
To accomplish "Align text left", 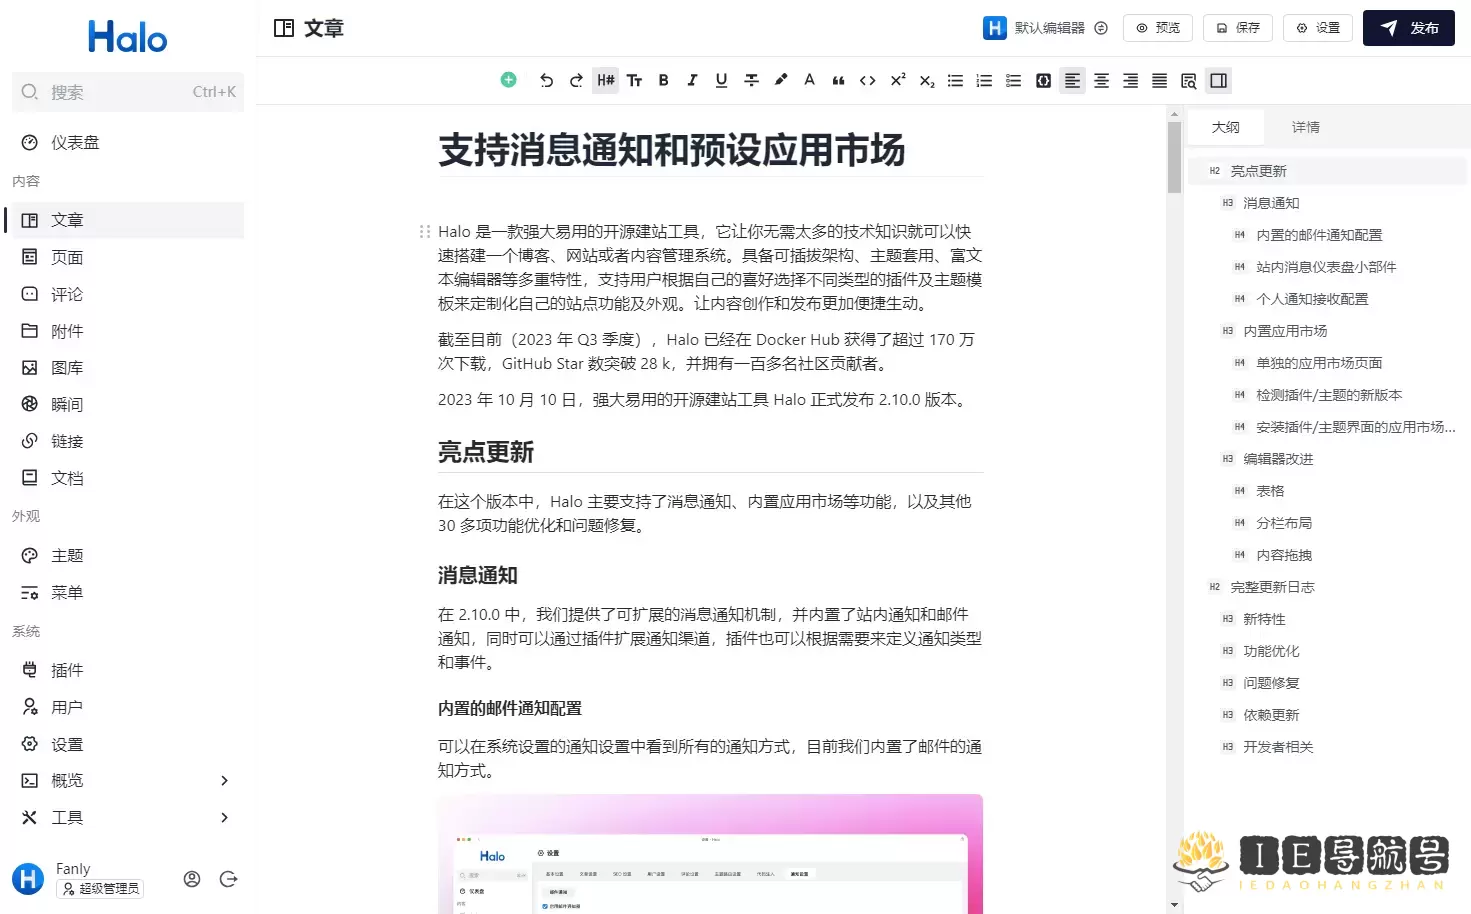I will (1072, 81).
